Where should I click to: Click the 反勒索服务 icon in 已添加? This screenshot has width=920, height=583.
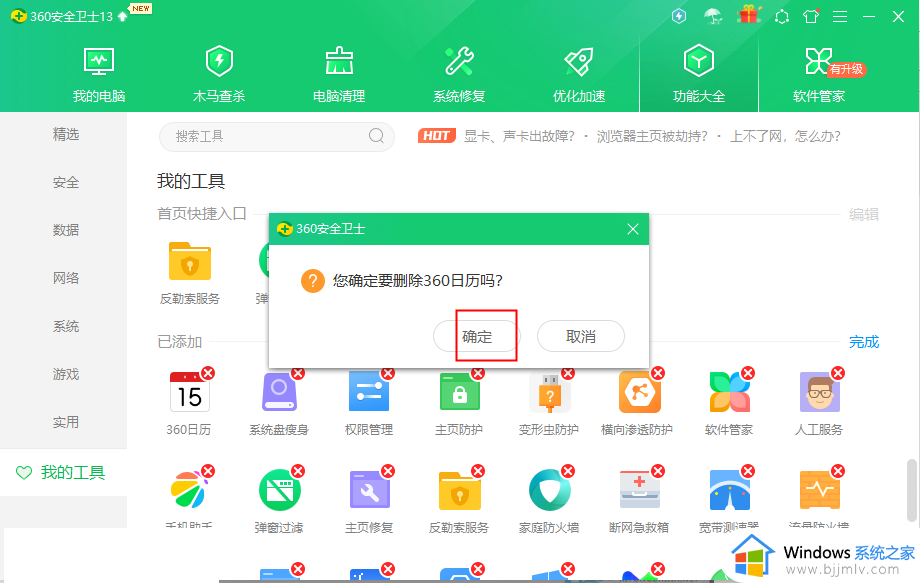tap(459, 490)
